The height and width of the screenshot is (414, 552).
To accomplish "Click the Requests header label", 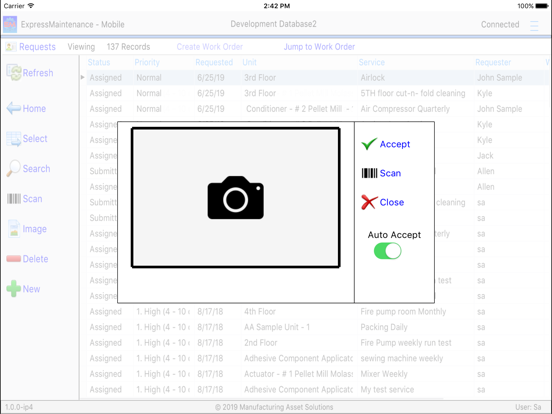I will click(37, 47).
